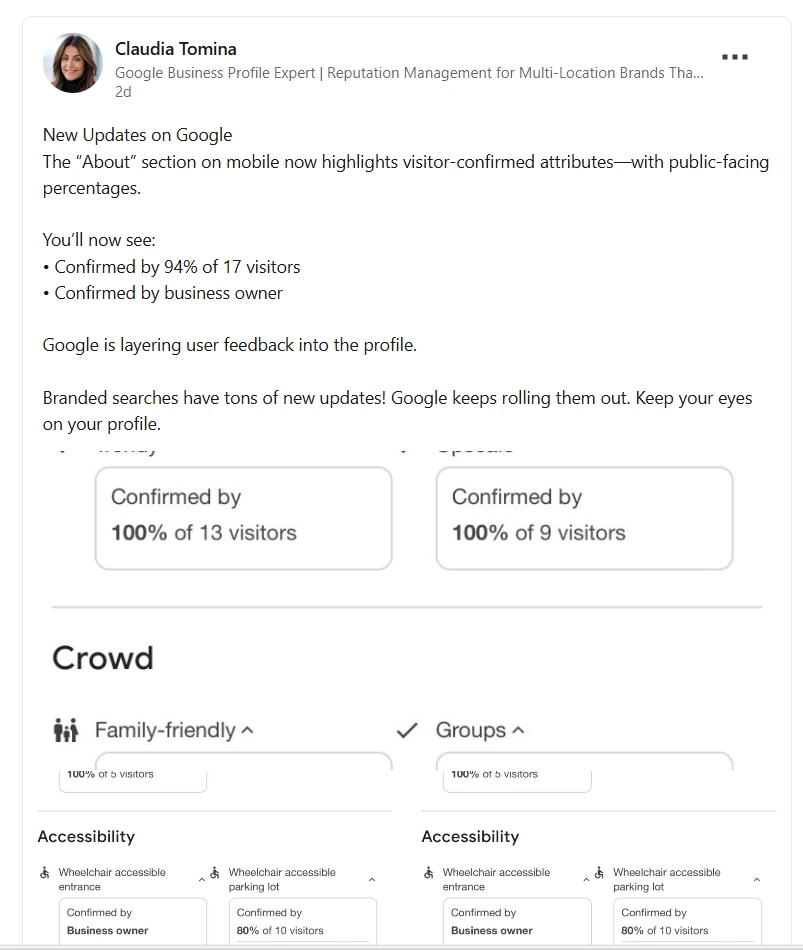Collapse the Family-friendly attribute chevron

(247, 731)
